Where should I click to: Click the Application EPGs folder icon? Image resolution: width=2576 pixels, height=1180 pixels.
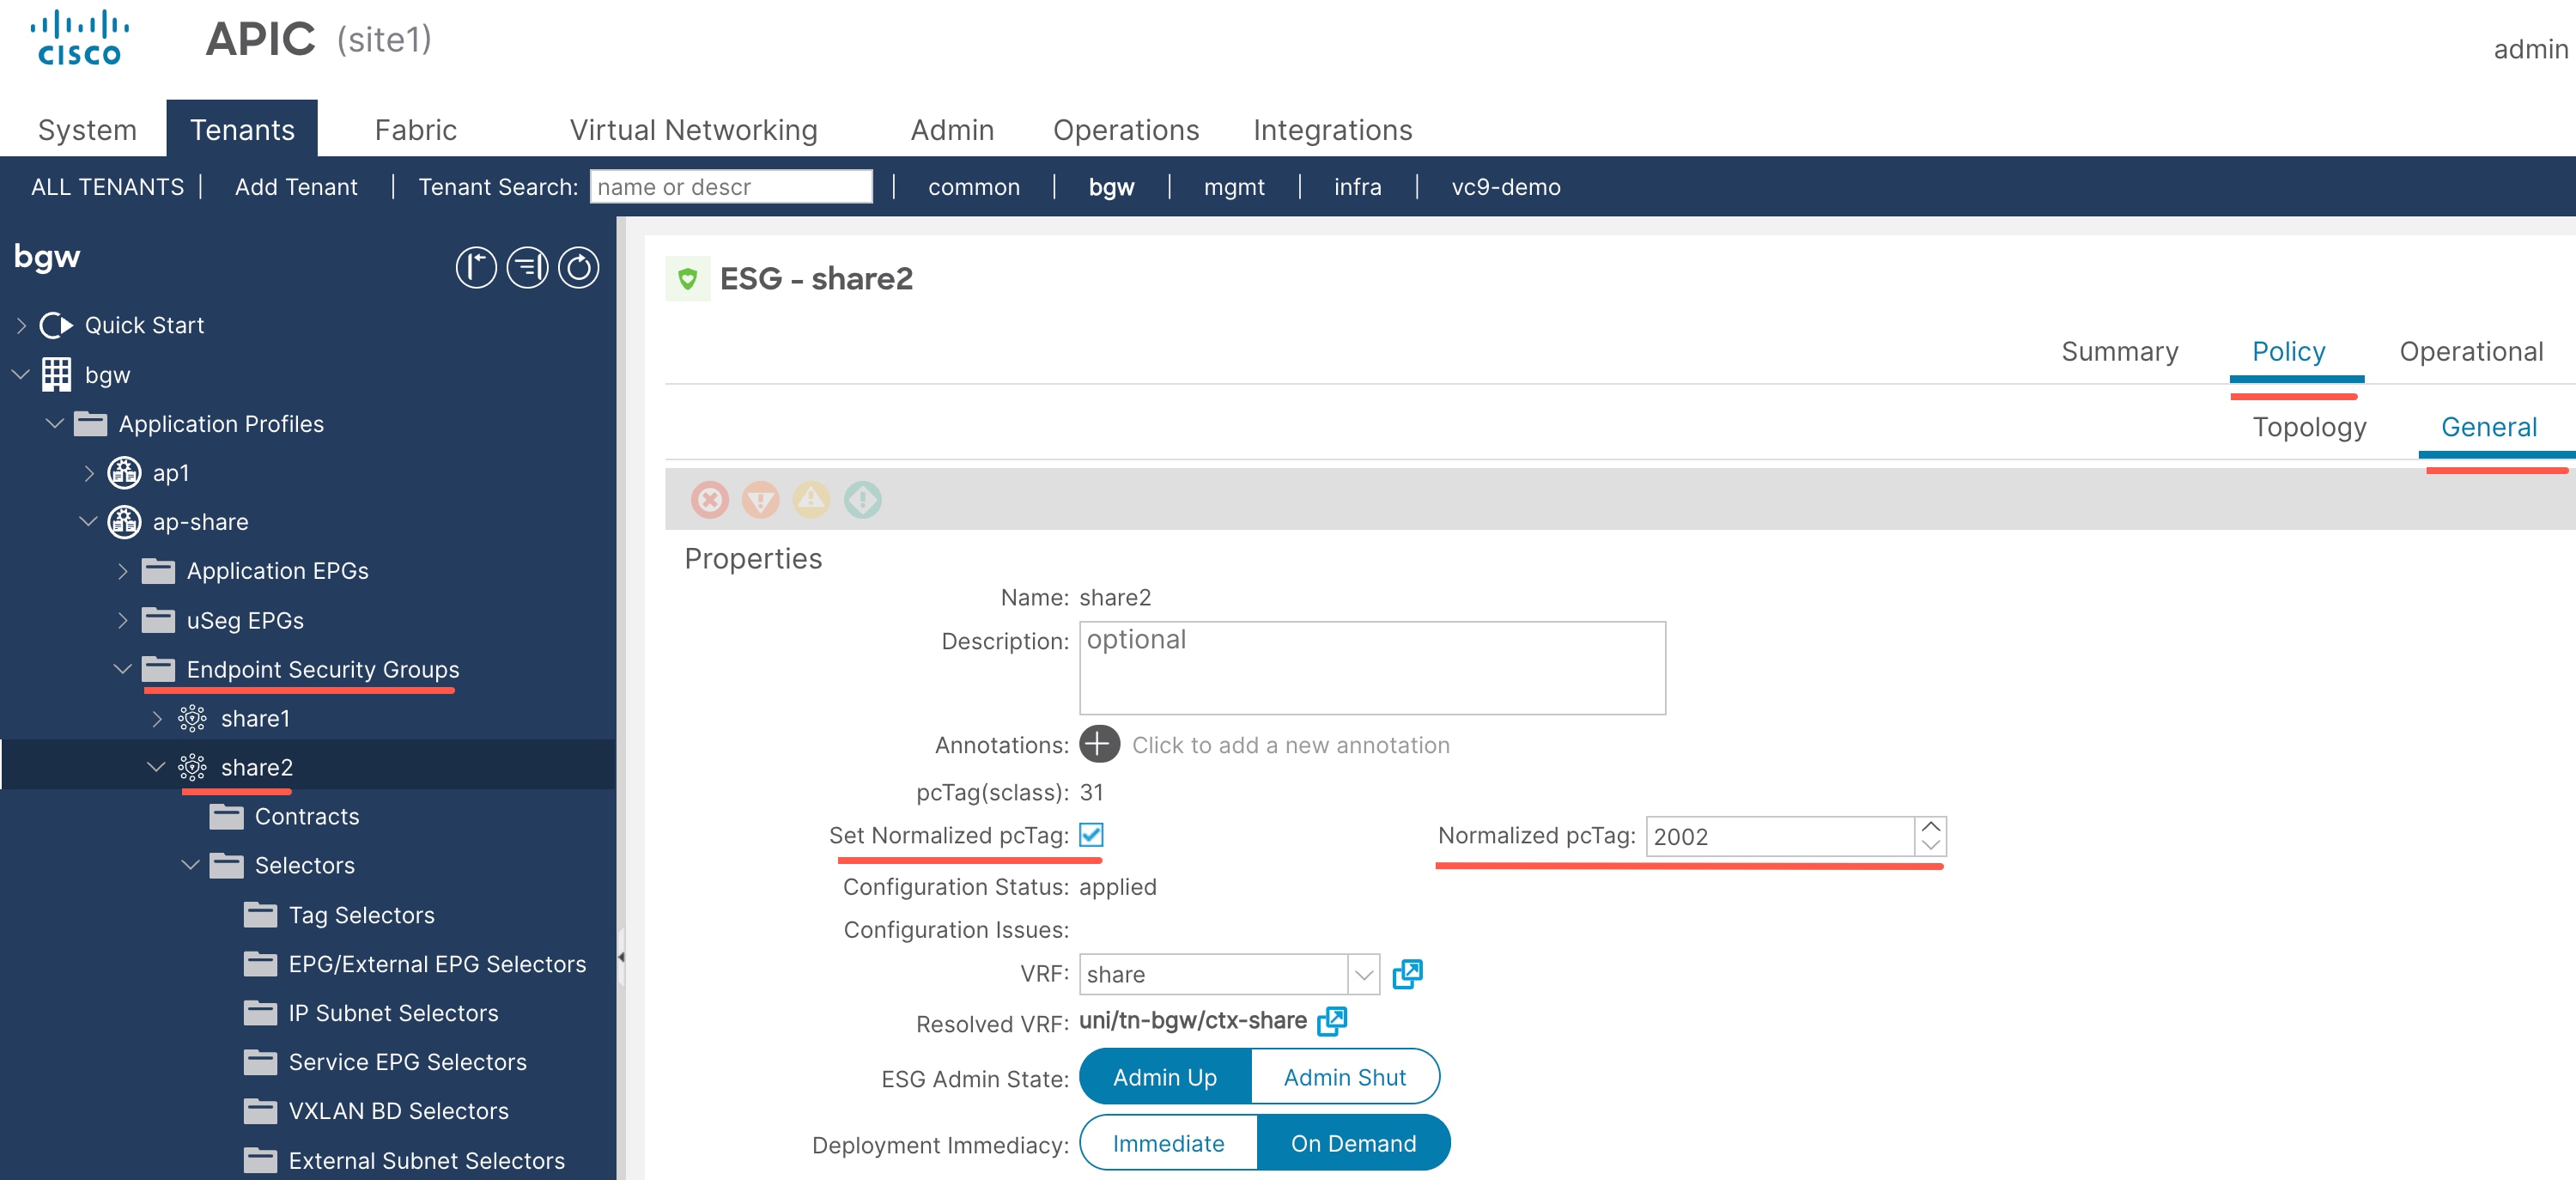click(x=158, y=570)
